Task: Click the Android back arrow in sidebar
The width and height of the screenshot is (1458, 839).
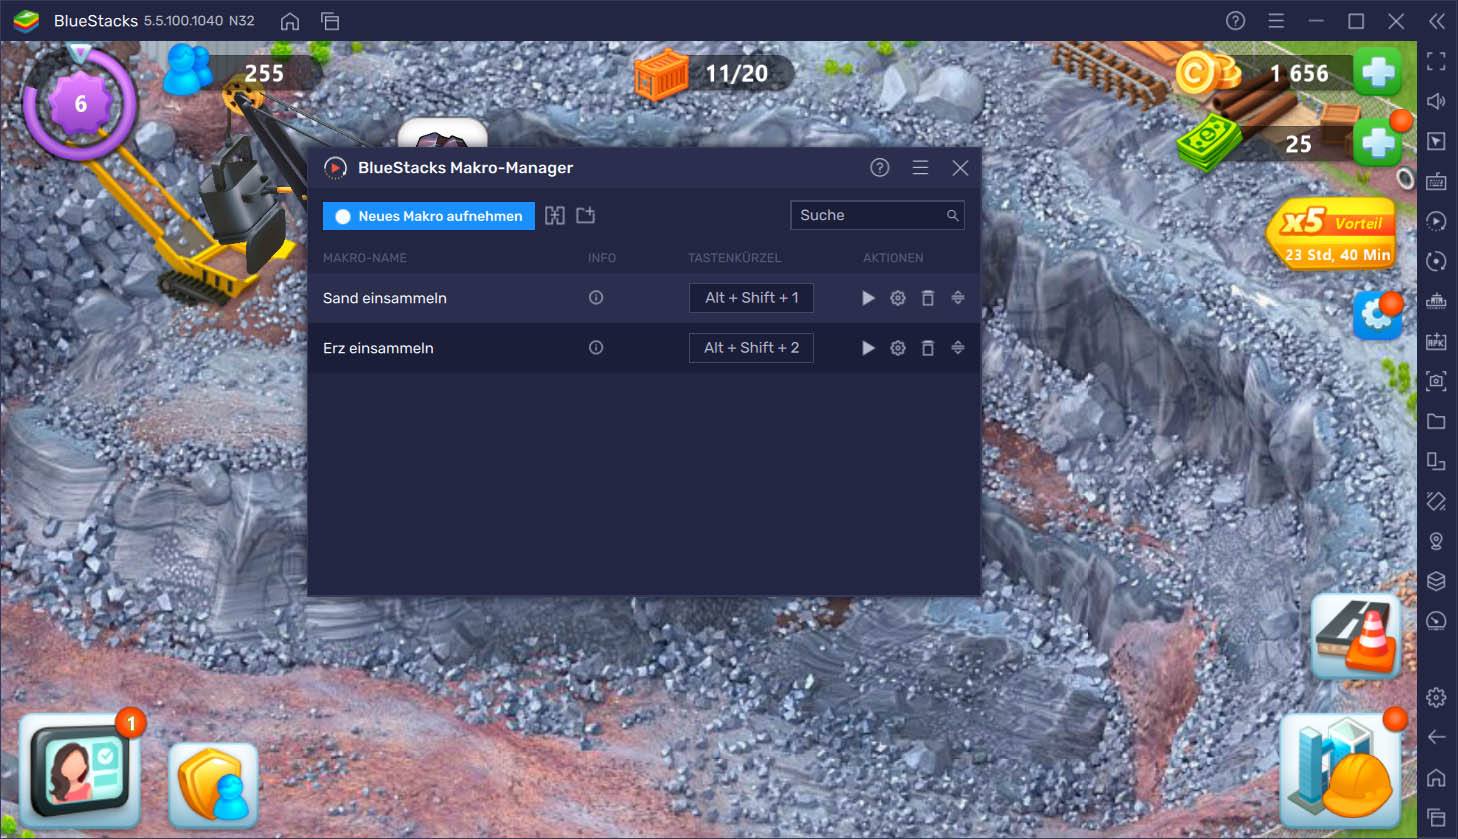Action: tap(1436, 737)
